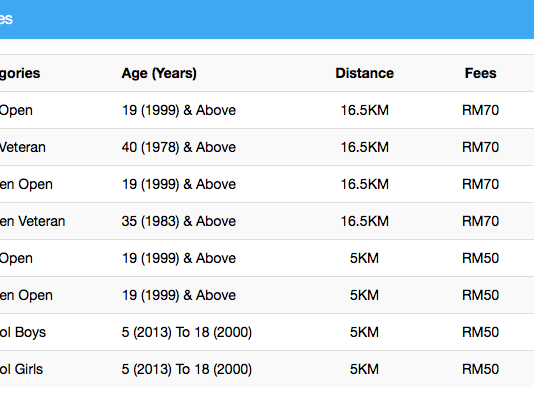Image resolution: width=534 pixels, height=412 pixels.
Task: Click RM70 fee in Veteran row
Action: click(x=481, y=147)
